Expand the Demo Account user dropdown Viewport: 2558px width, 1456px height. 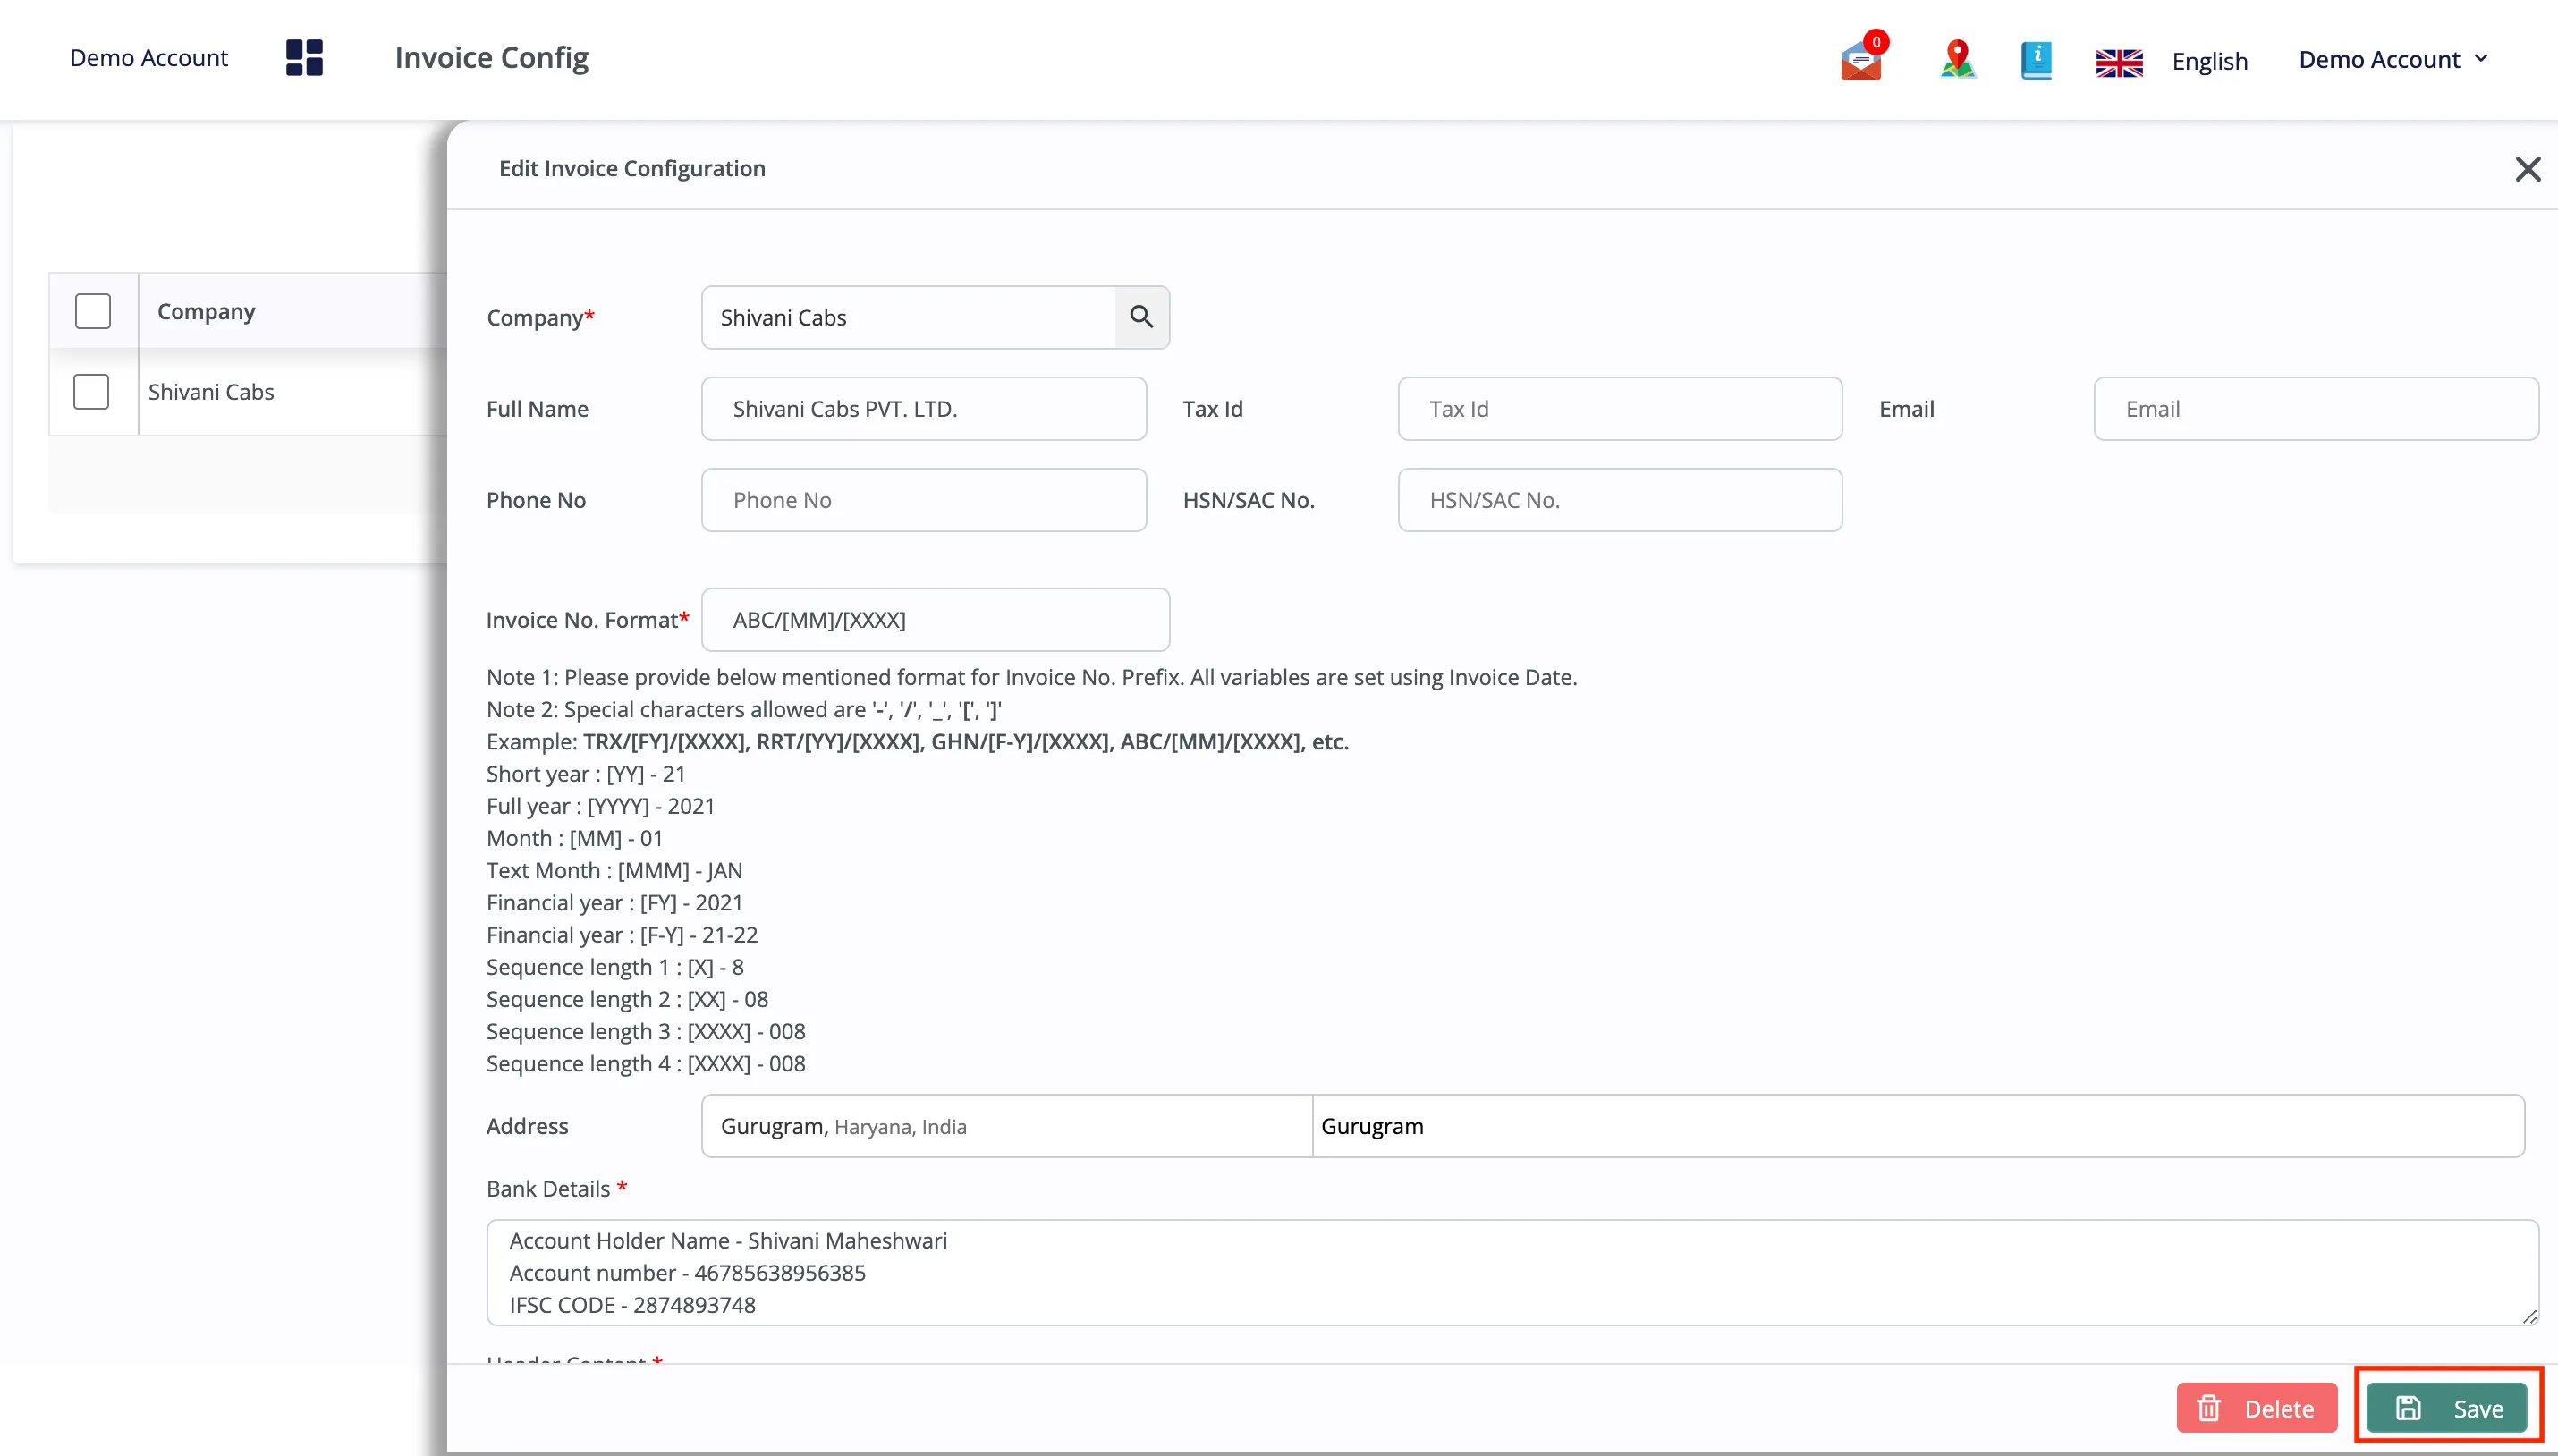point(2393,59)
